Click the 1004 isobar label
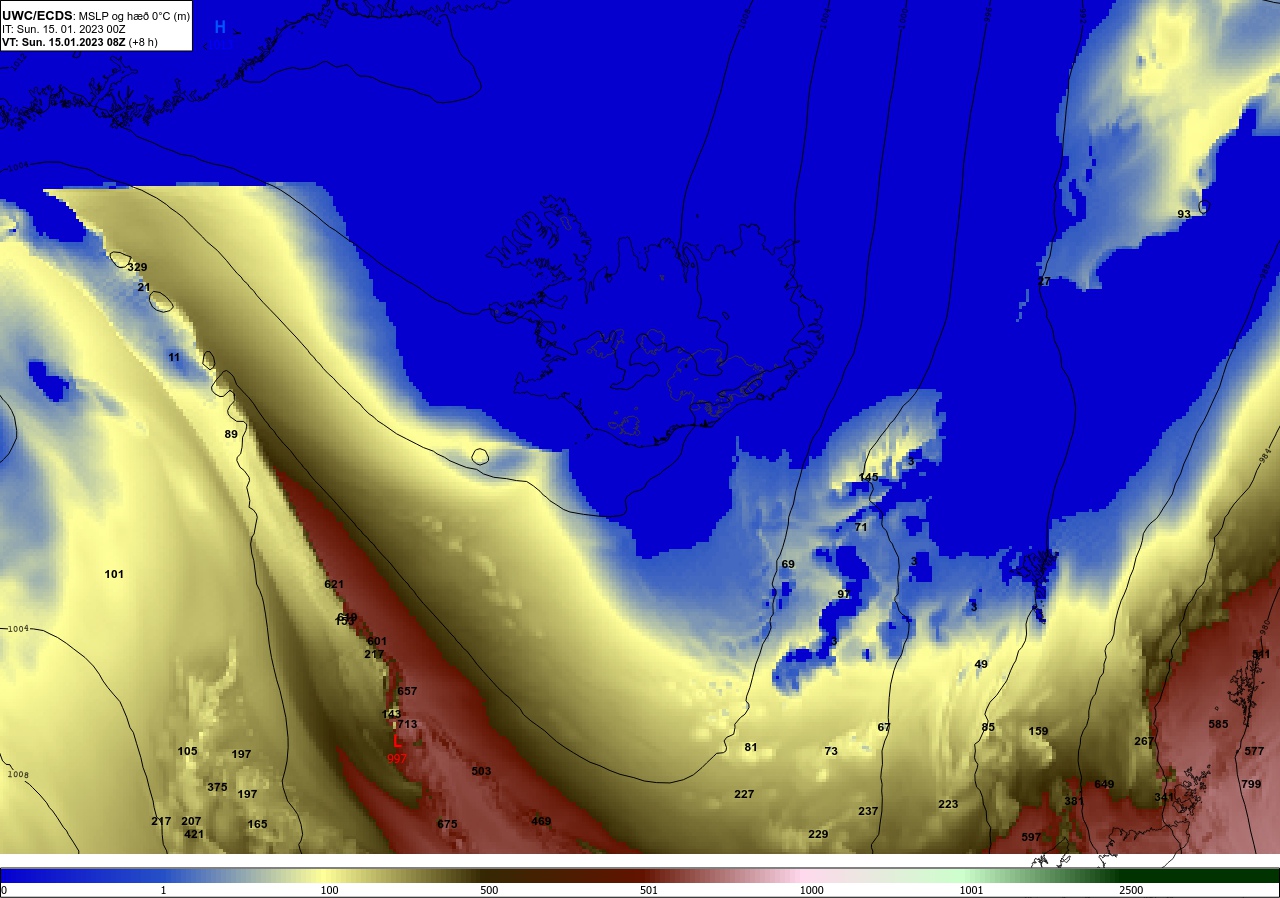This screenshot has height=898, width=1280. 18,629
